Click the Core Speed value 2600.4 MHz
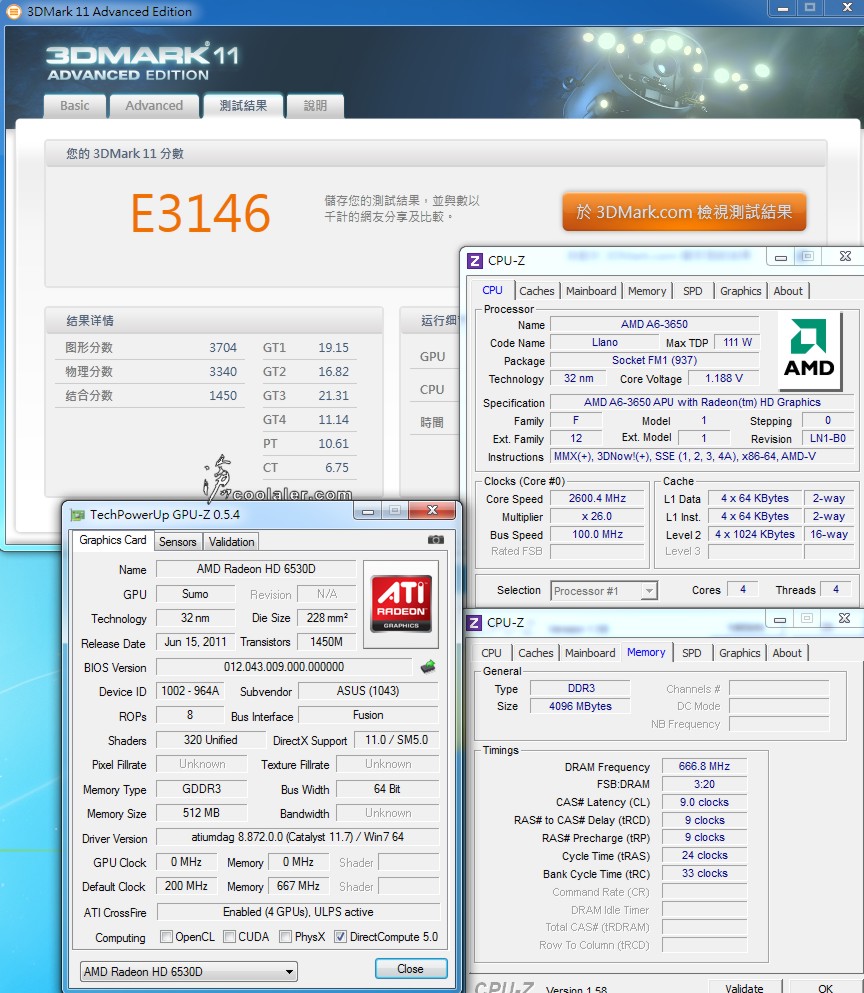864x993 pixels. pyautogui.click(x=597, y=498)
